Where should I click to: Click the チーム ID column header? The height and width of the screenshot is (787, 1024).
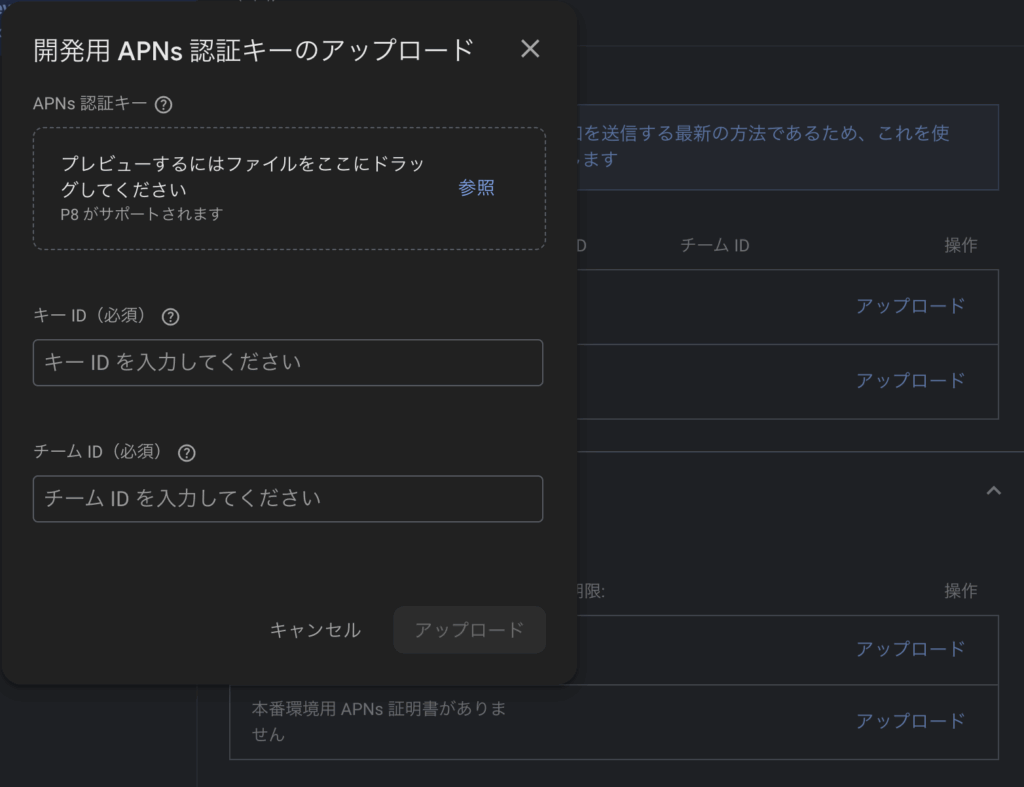point(714,245)
